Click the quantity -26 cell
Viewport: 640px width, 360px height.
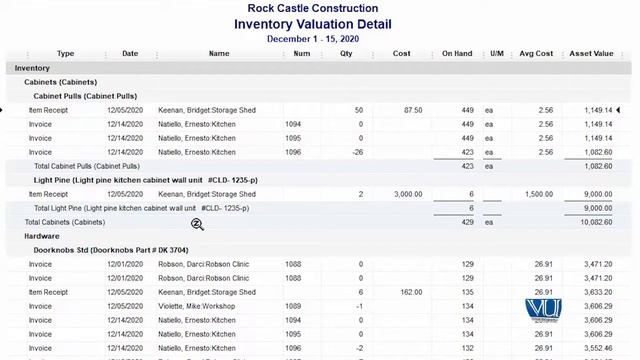click(x=358, y=152)
